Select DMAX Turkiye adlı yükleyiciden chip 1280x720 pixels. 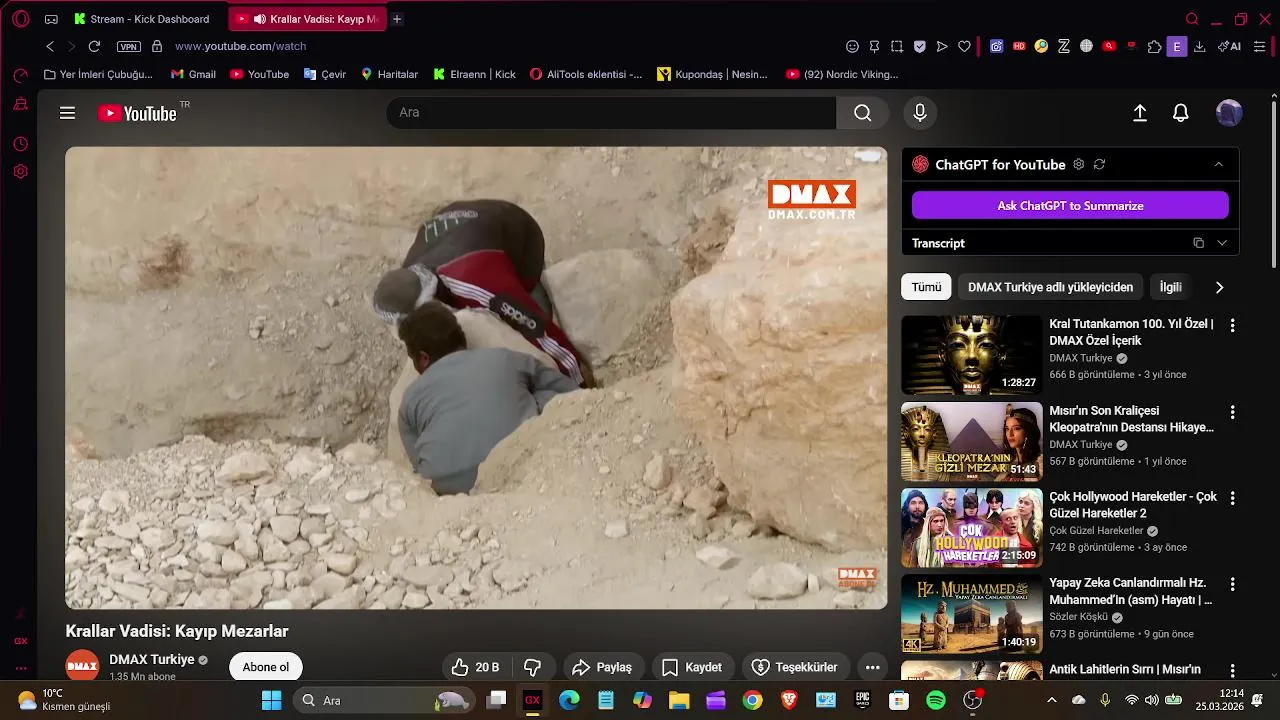[x=1050, y=287]
